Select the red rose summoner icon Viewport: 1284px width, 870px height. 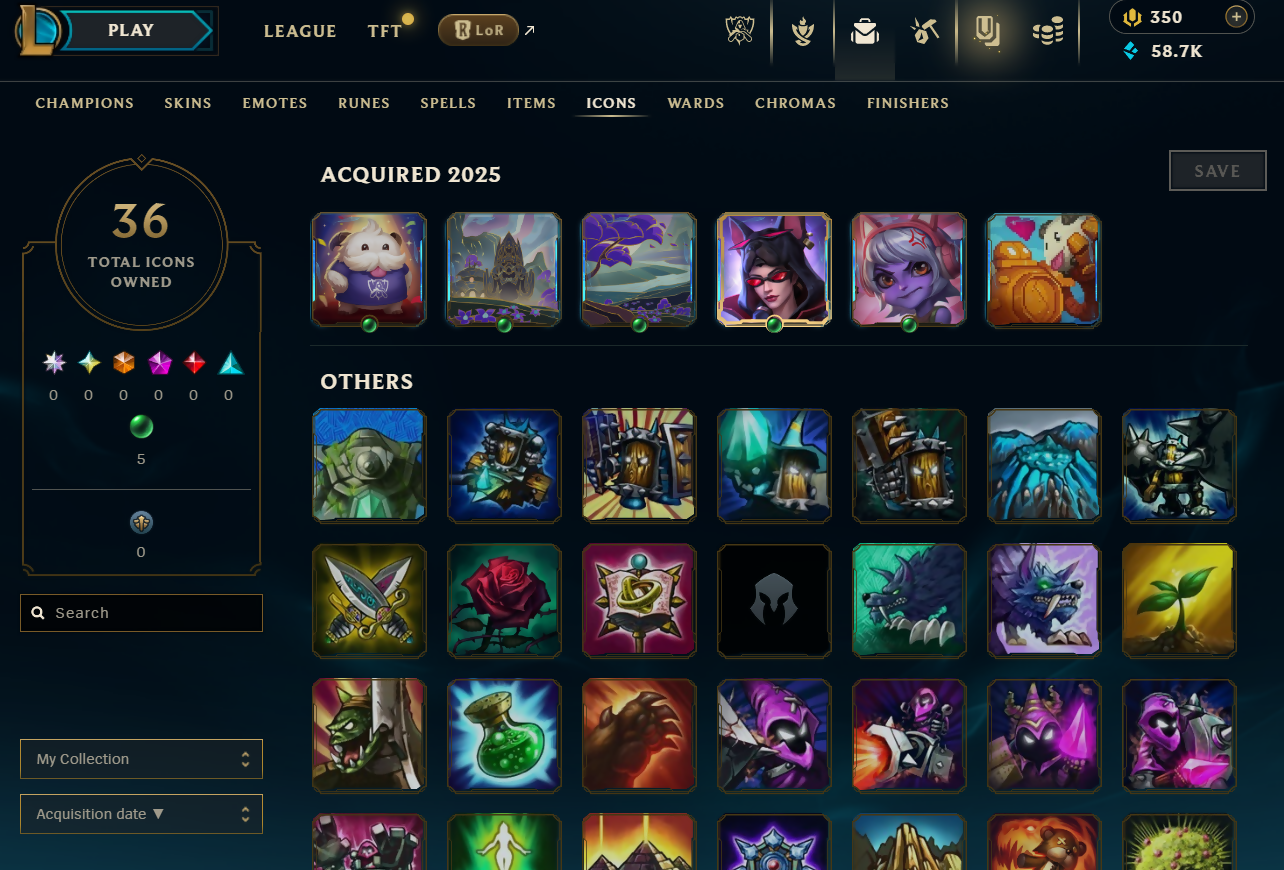click(x=504, y=600)
